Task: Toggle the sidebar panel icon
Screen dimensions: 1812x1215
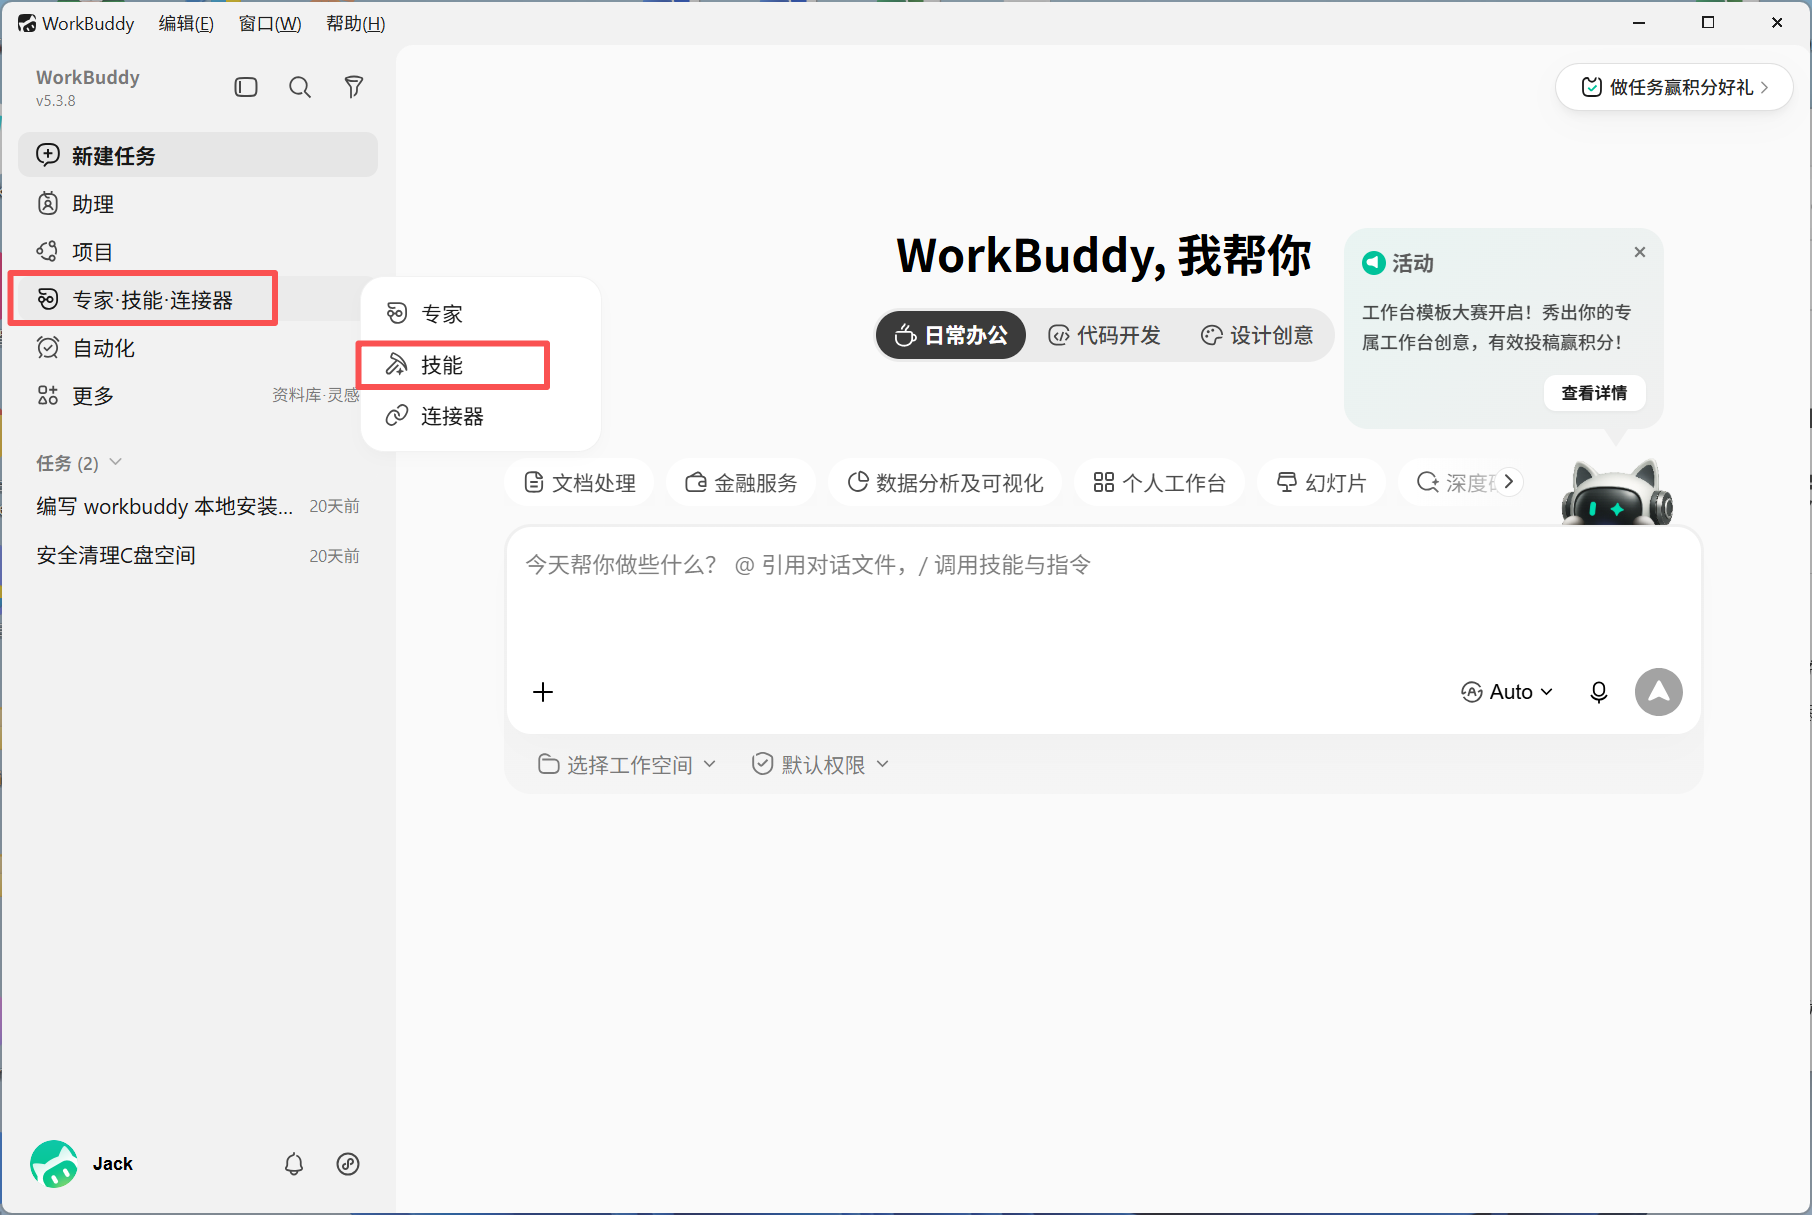Action: (x=246, y=87)
